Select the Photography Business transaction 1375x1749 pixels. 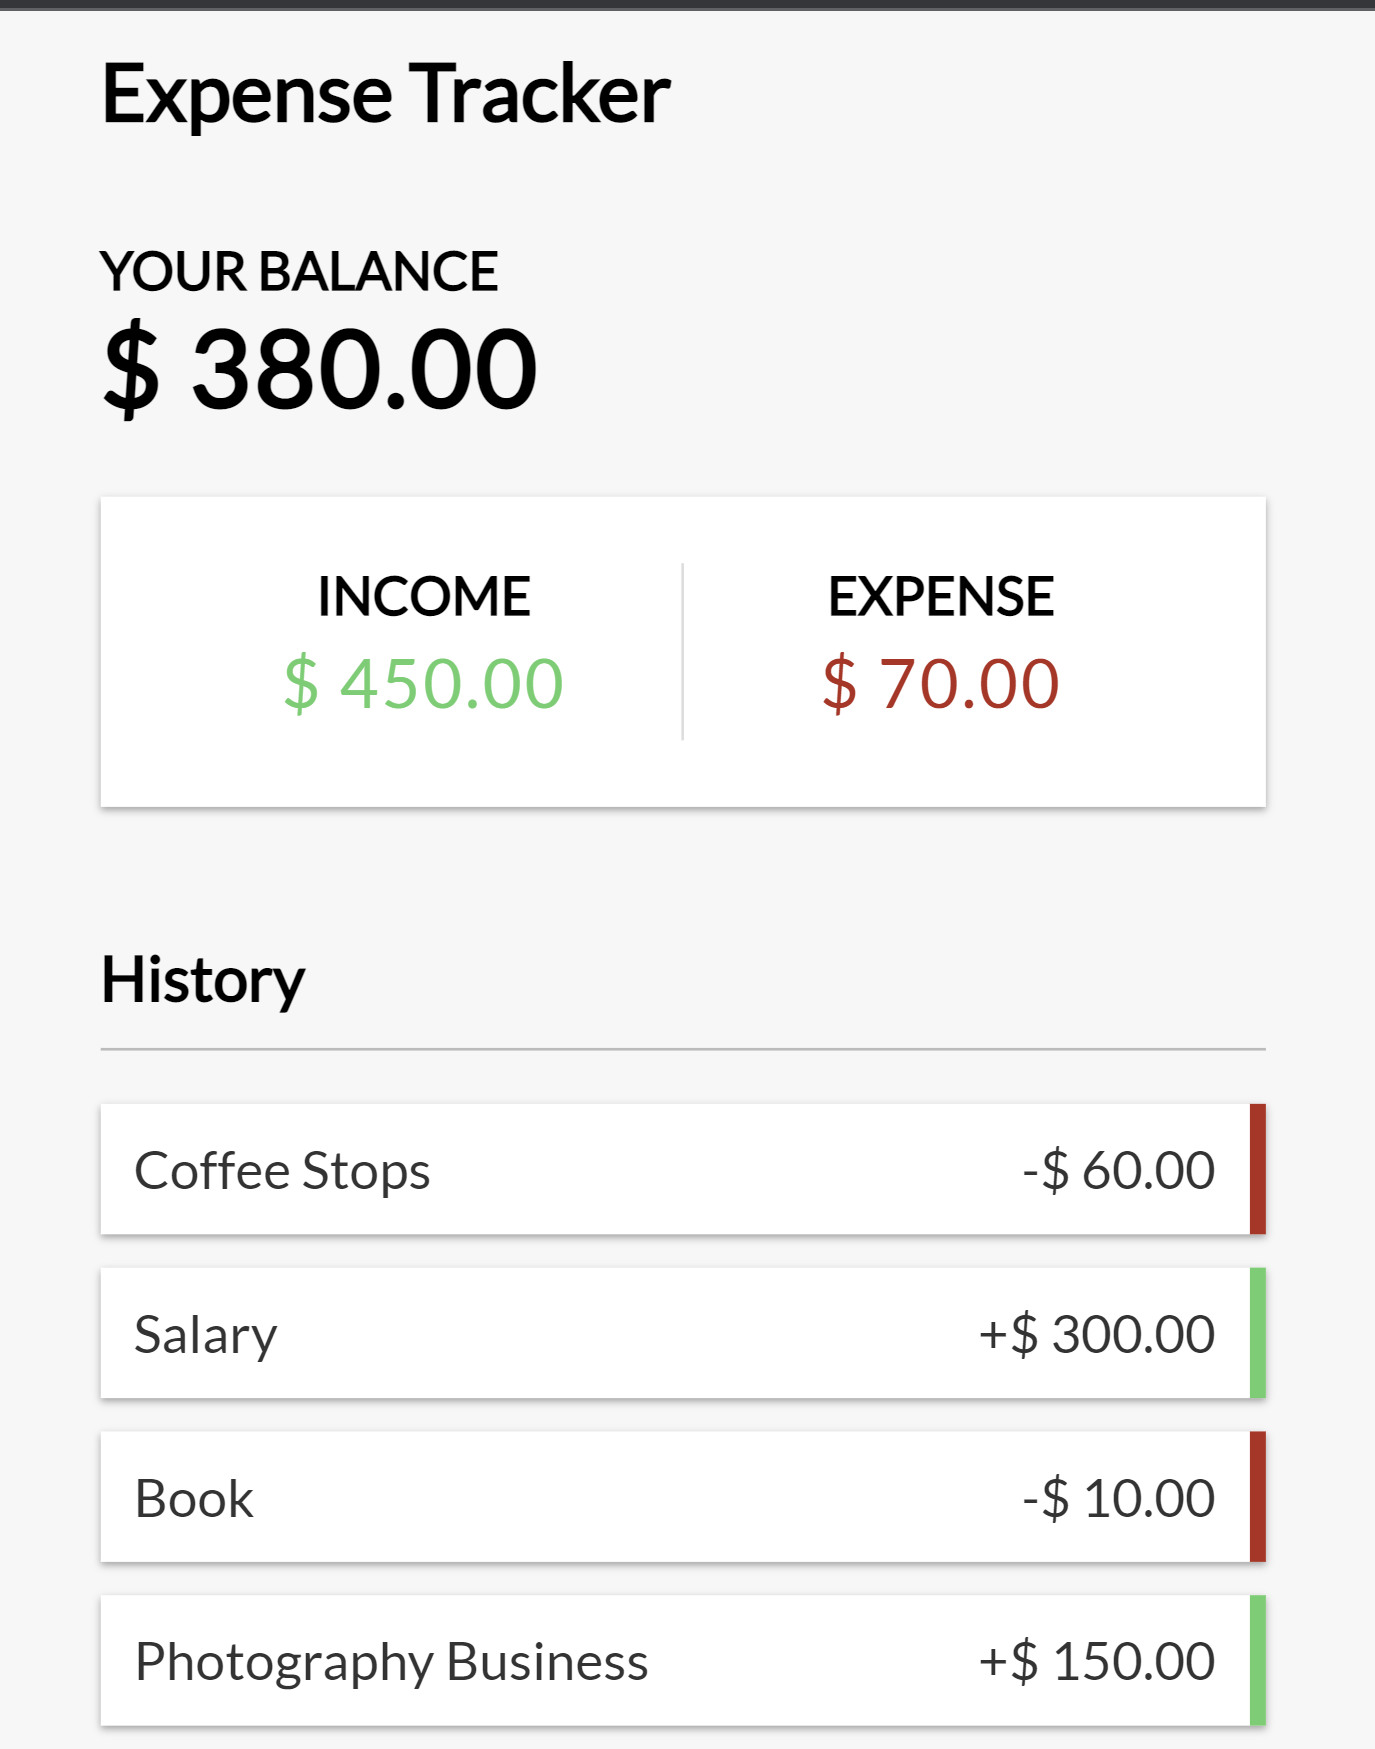pos(683,1660)
